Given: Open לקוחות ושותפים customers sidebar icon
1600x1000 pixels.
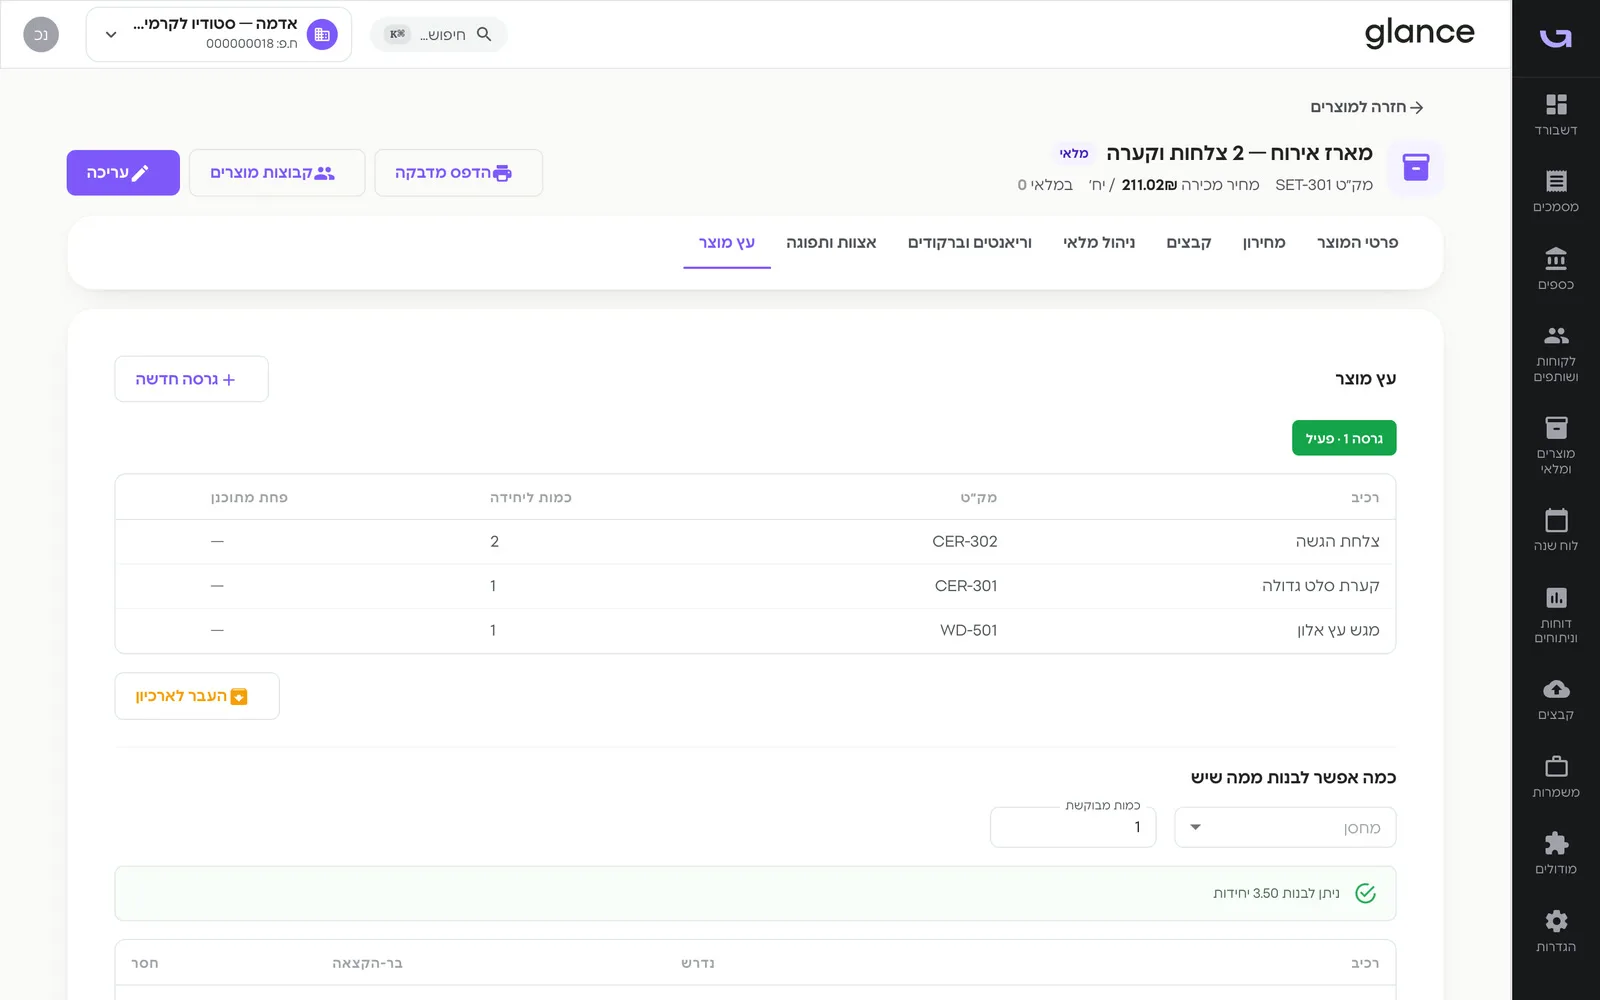Looking at the screenshot, I should click(1556, 354).
